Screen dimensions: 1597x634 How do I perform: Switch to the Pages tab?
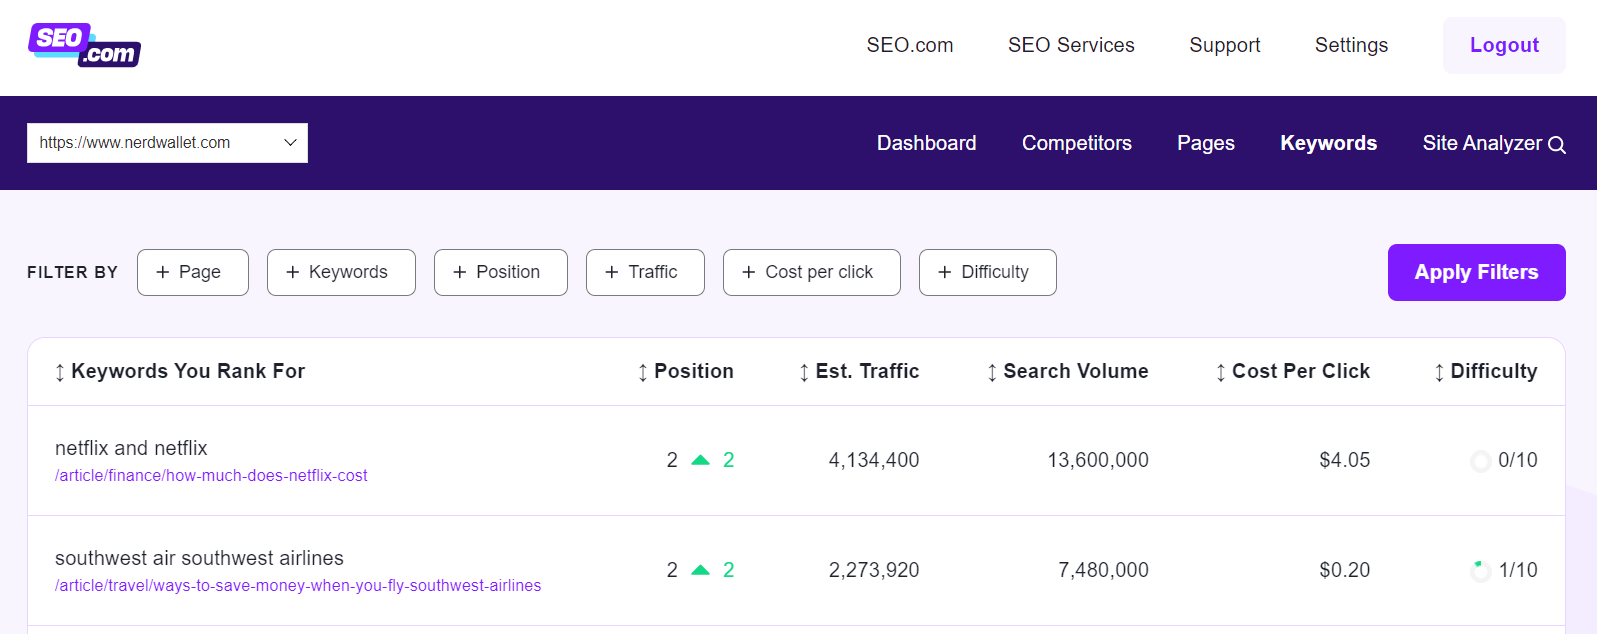(1206, 143)
